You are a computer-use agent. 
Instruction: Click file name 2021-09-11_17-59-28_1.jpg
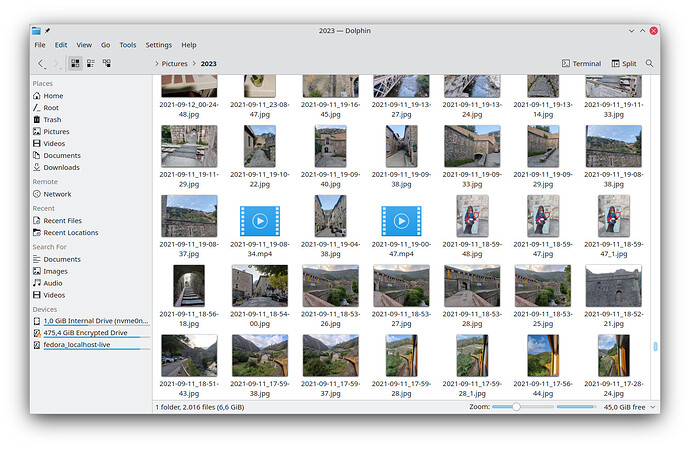tap(472, 389)
